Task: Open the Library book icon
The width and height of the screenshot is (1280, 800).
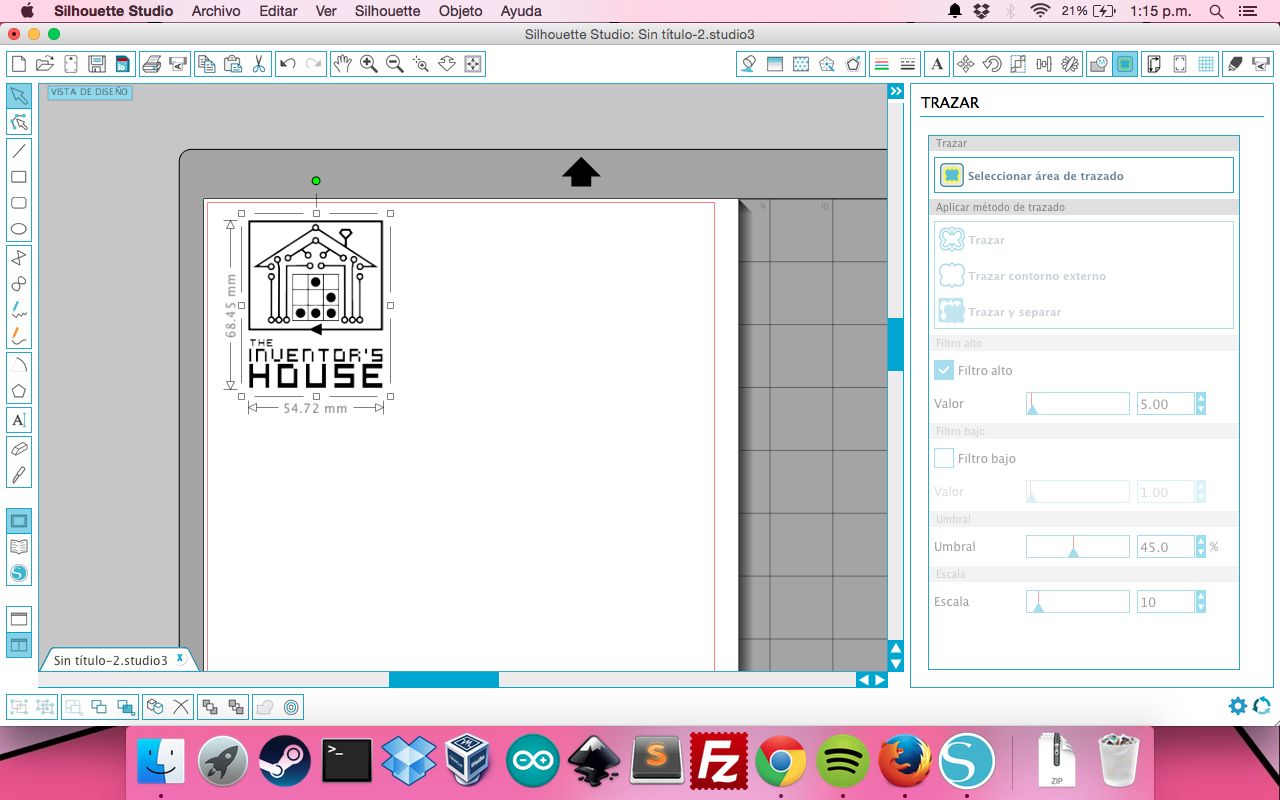Action: coord(19,547)
